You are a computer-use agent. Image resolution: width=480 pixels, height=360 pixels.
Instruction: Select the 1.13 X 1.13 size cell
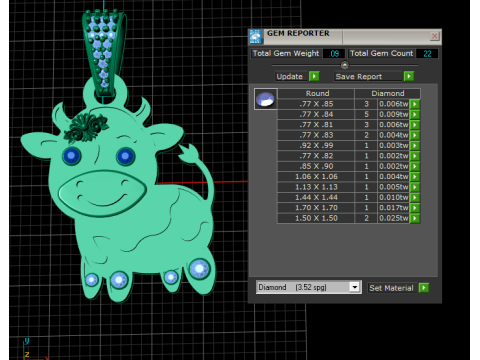click(x=316, y=187)
